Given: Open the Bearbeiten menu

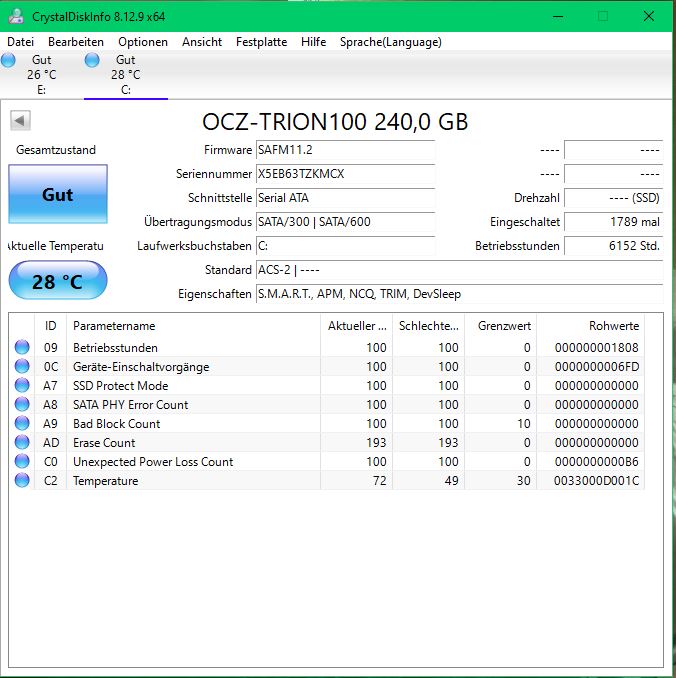Looking at the screenshot, I should pos(76,42).
